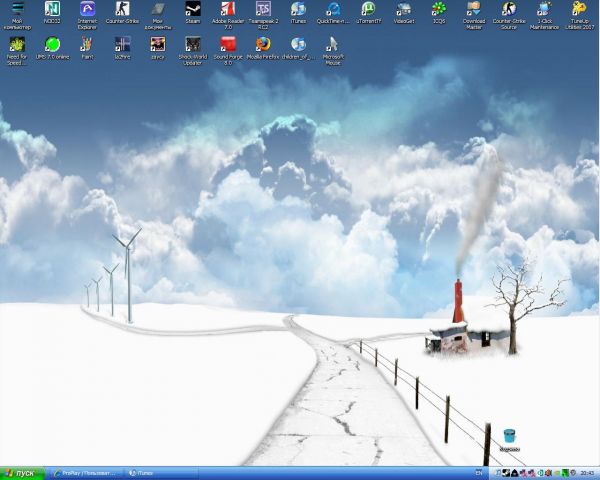600x480 pixels.
Task: Select the QuickTime desktop shortcut
Action: [333, 10]
